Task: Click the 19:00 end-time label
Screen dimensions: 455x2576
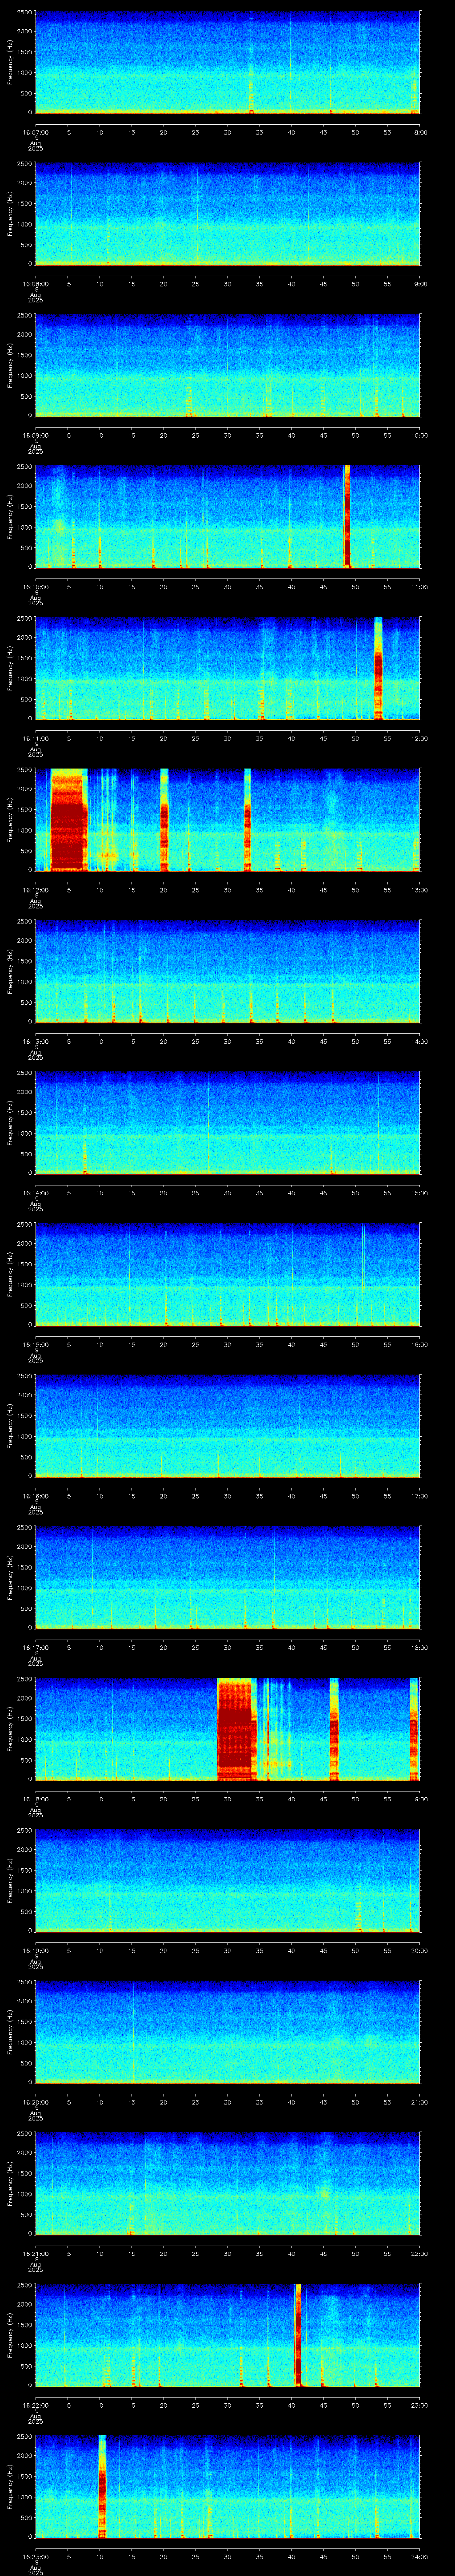Action: coord(420,1799)
